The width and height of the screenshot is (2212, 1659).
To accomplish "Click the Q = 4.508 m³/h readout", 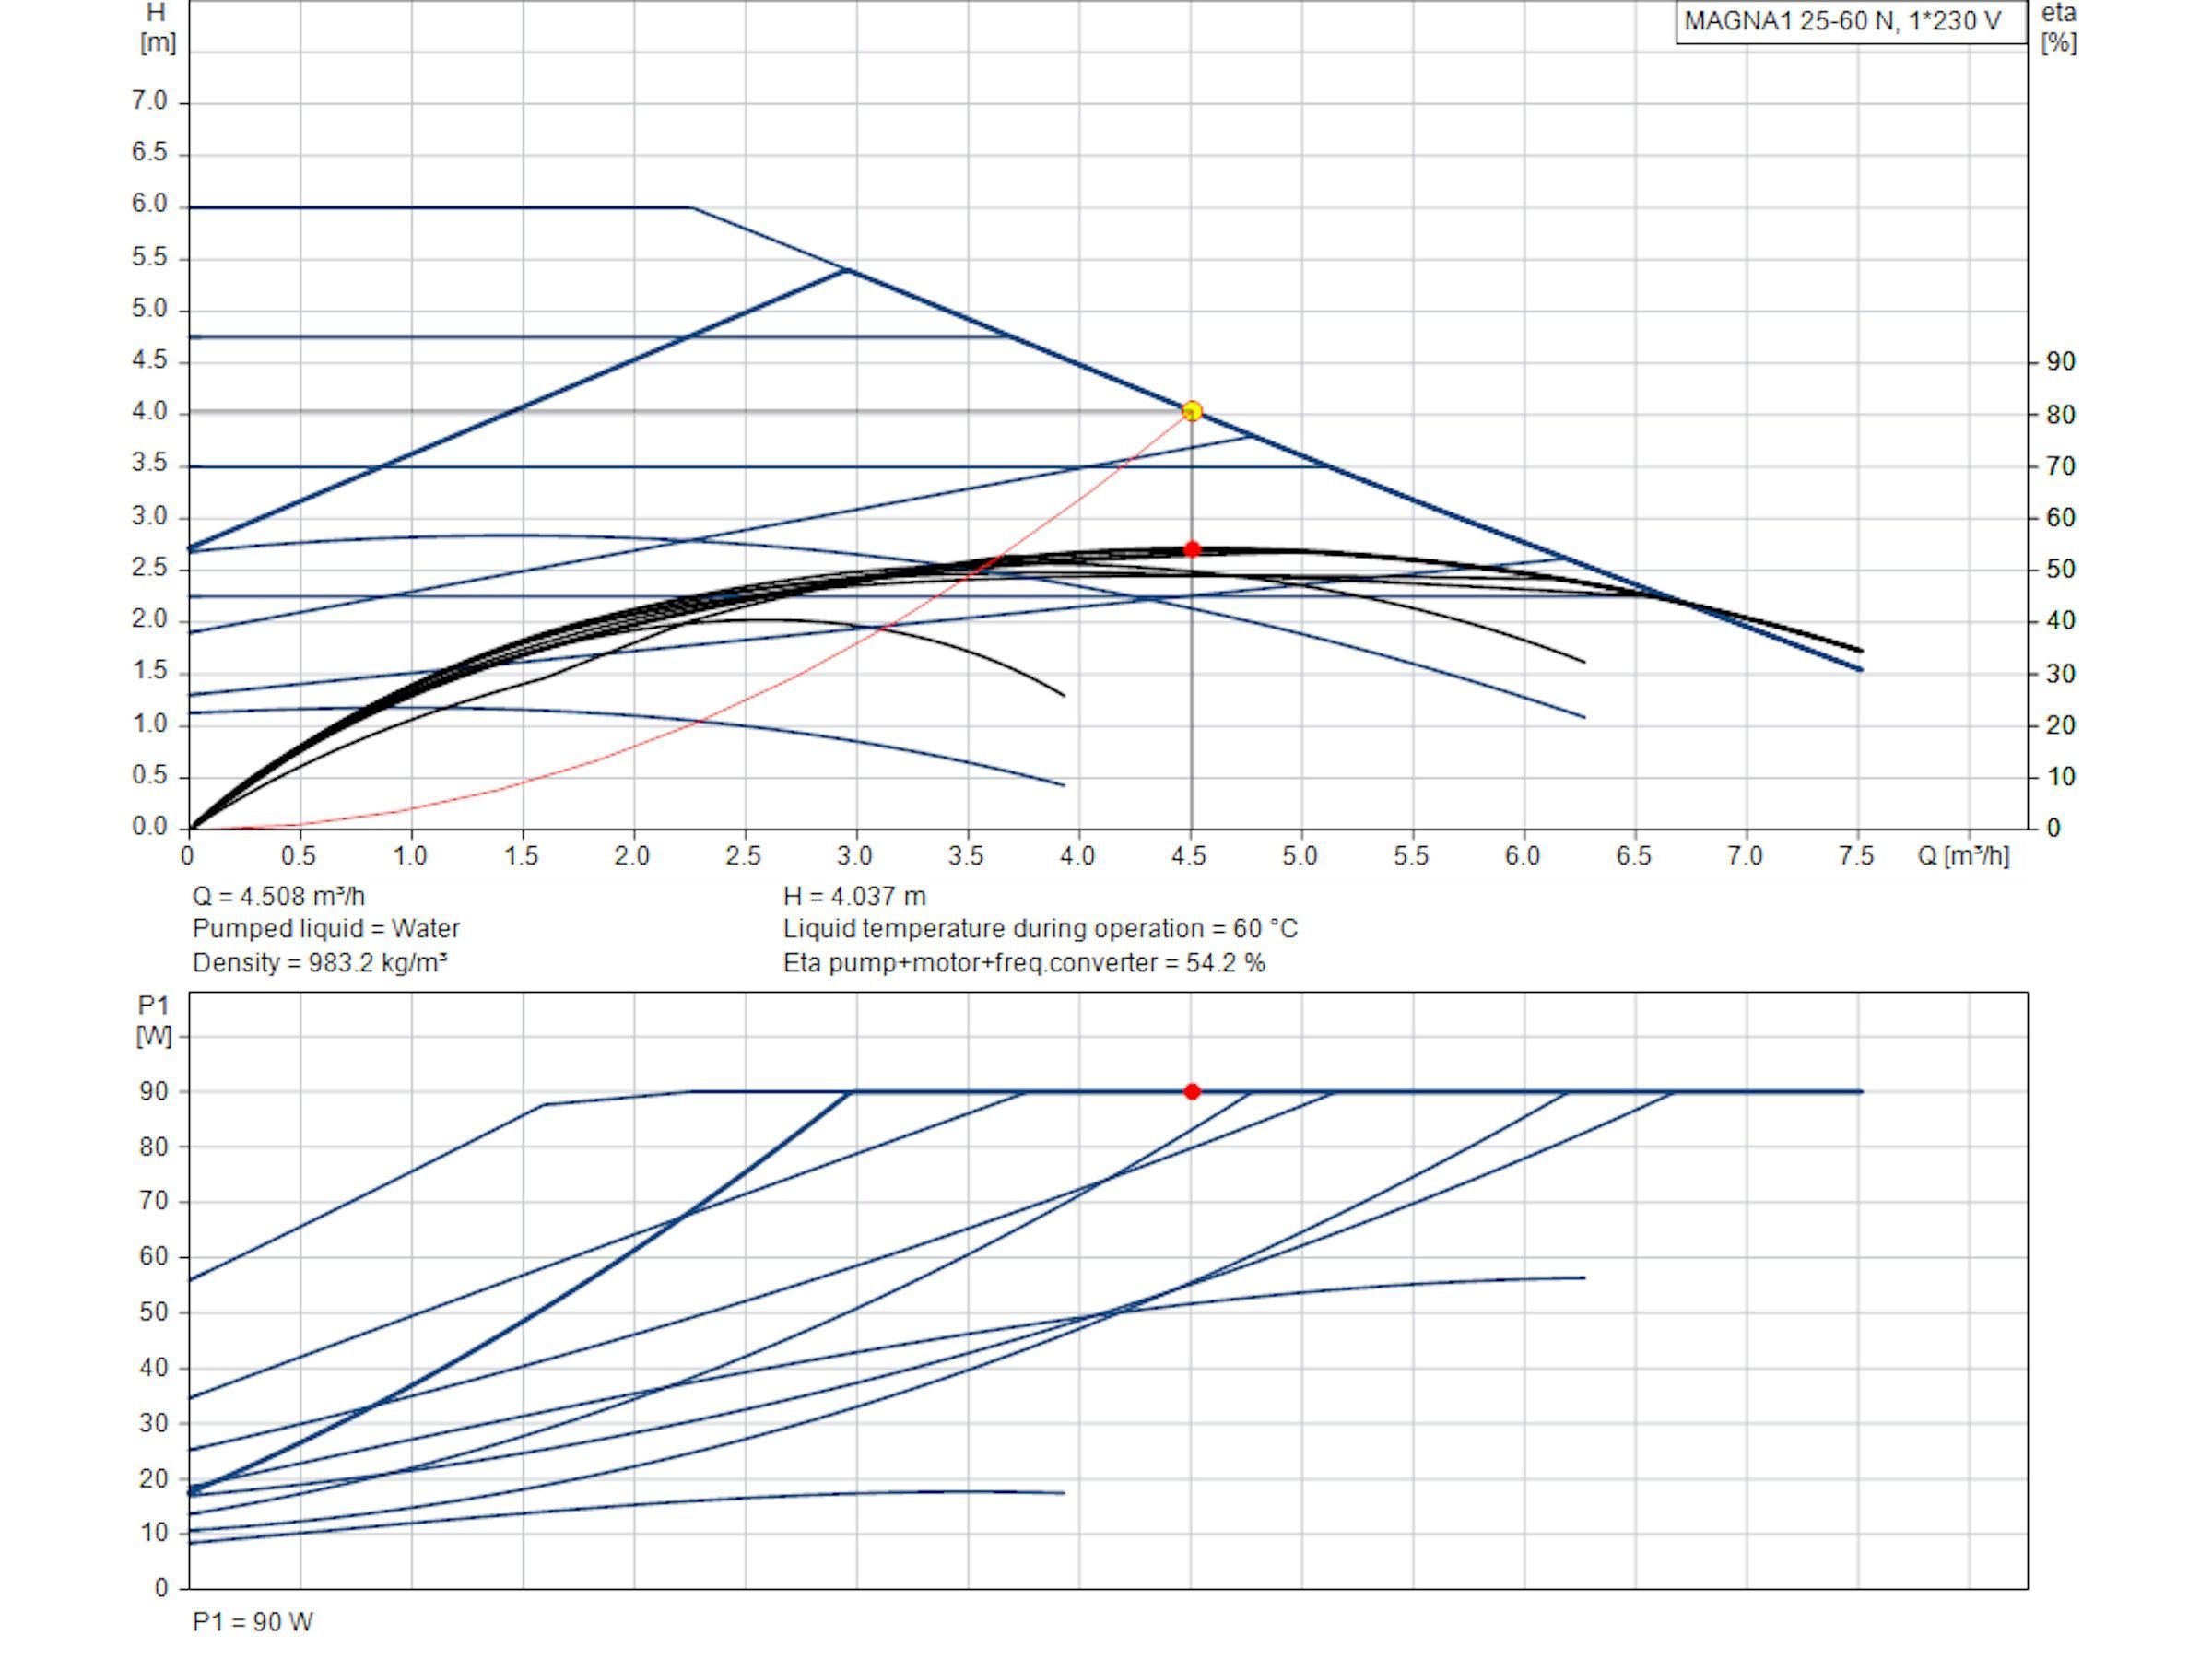I will click(x=279, y=896).
